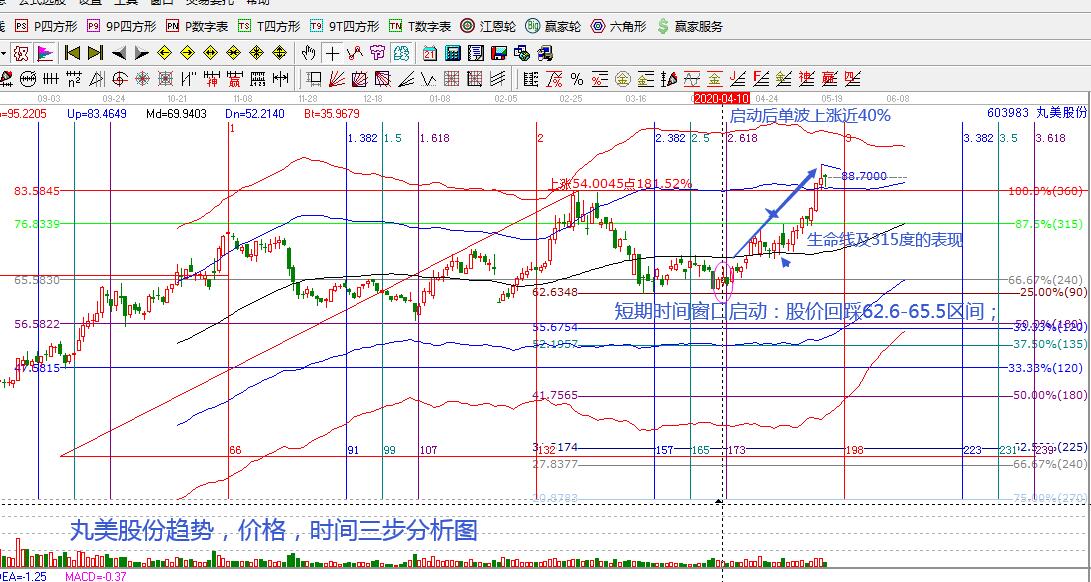Step chart backward with black left arrow

point(119,53)
